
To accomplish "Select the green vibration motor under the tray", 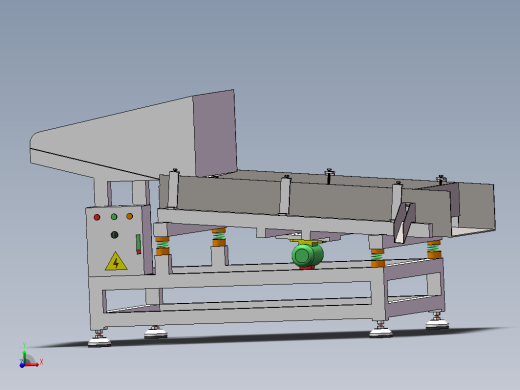I will pos(307,255).
